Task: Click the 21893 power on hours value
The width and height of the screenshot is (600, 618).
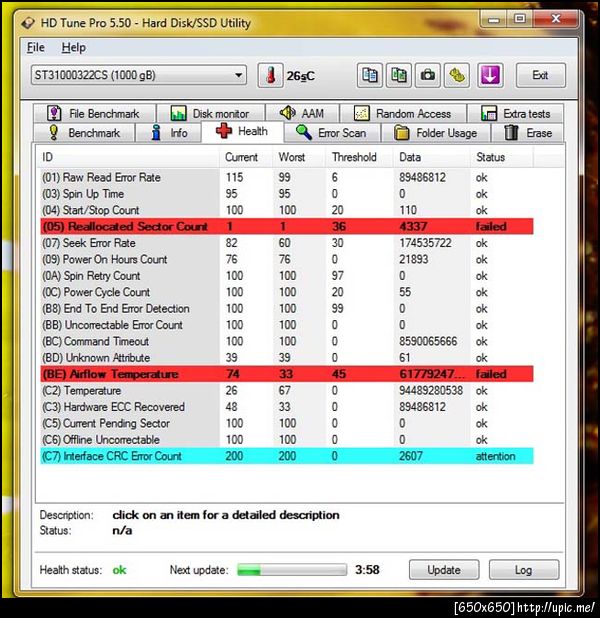Action: pos(414,259)
